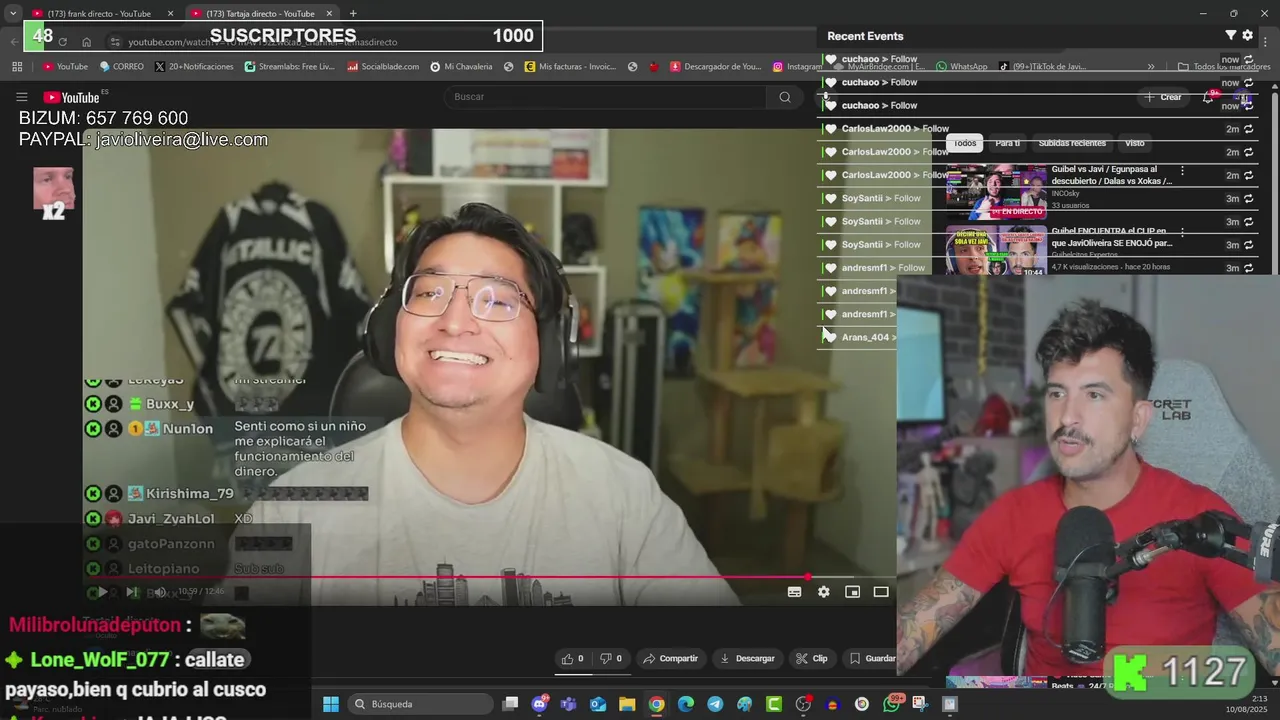
Task: Open WhatsApp from the taskbar
Action: 891,704
